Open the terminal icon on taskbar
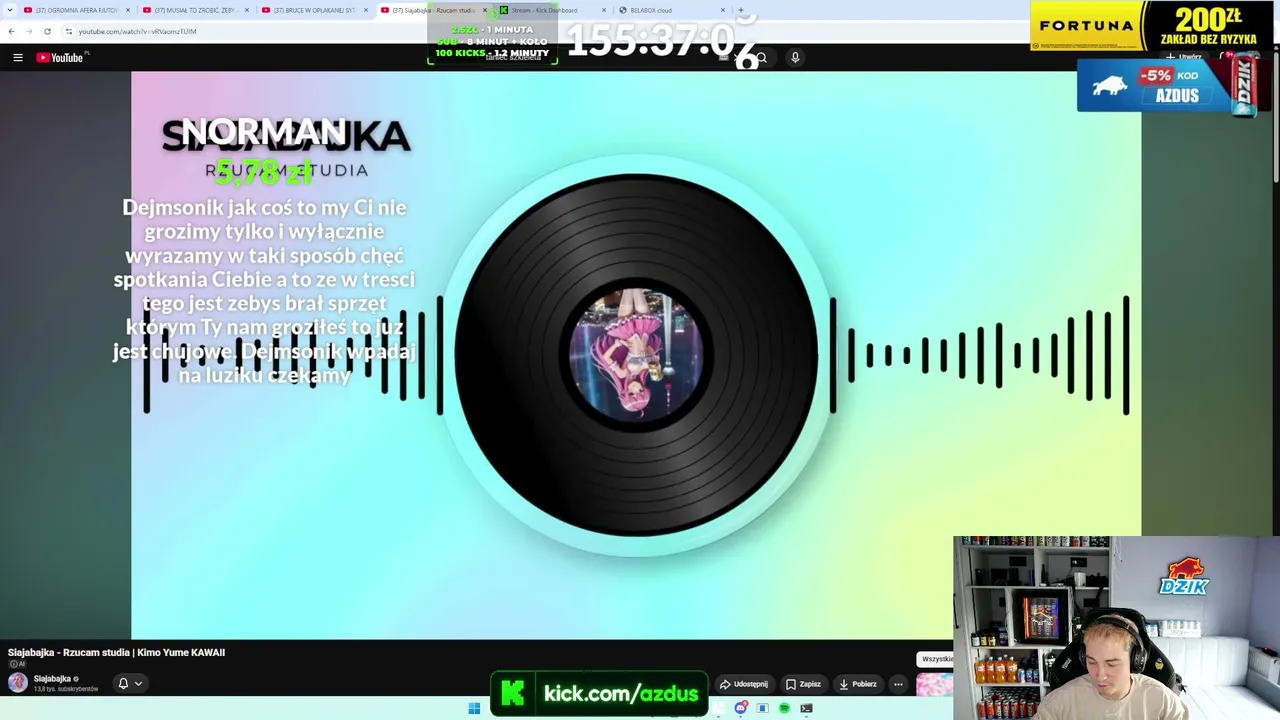 (806, 708)
